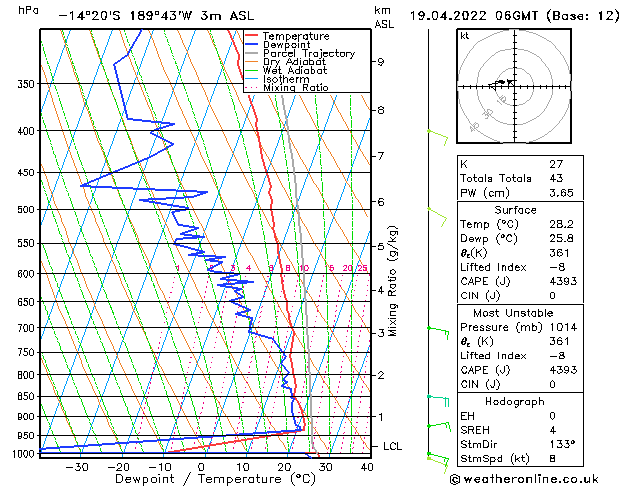Image resolution: width=629 pixels, height=486 pixels.
Task: Click the blue Dewpoint line sample in legend
Action: click(252, 44)
